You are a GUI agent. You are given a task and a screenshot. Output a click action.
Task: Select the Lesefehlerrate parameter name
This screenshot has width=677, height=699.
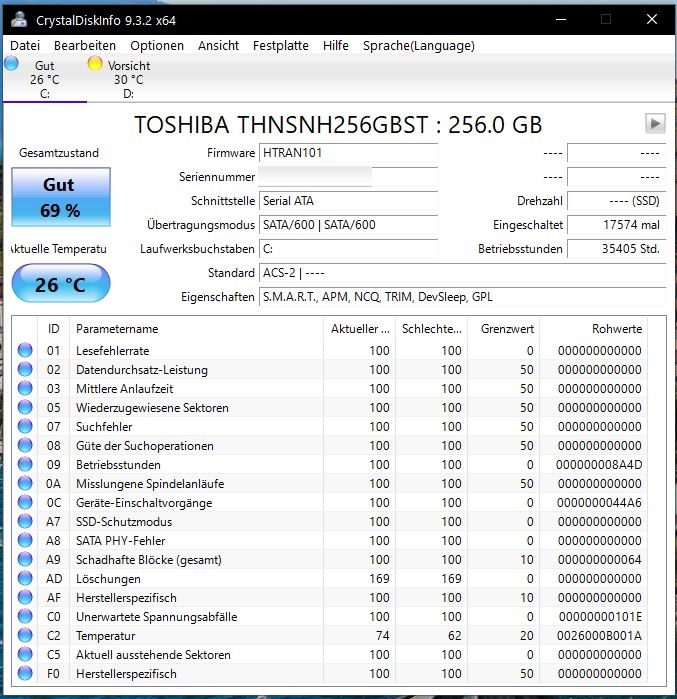tap(113, 351)
